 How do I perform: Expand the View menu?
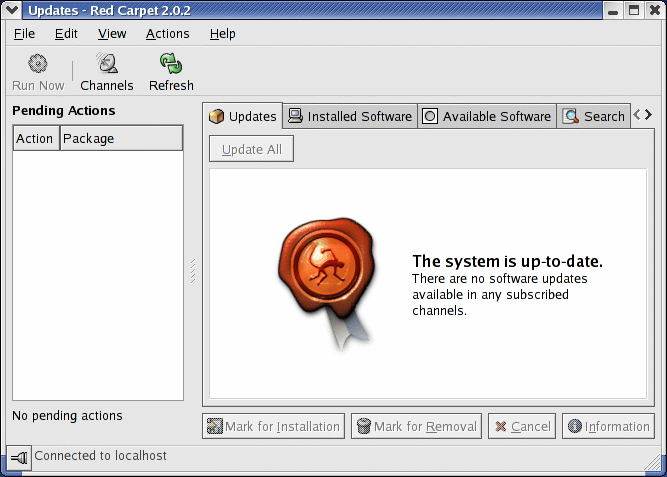[112, 33]
